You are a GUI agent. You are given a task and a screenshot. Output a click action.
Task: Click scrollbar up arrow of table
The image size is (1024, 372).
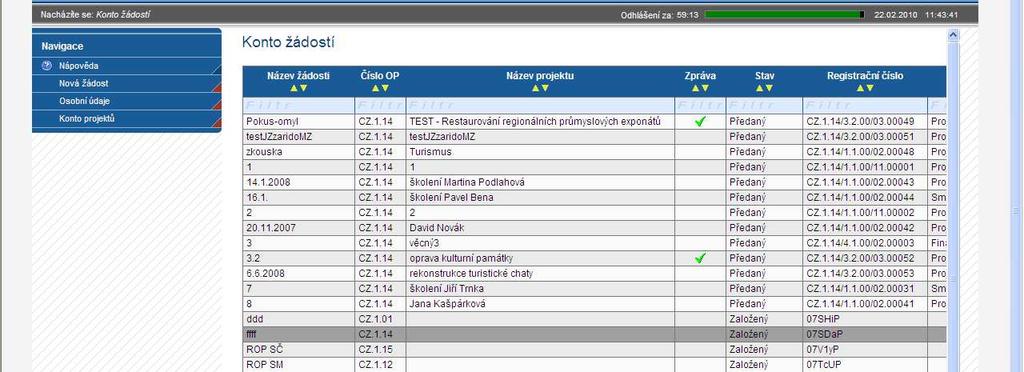953,35
